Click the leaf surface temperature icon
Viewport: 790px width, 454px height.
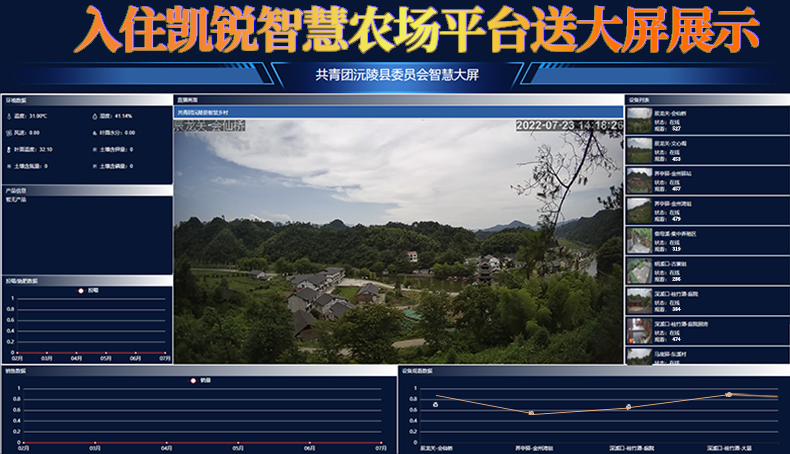click(x=9, y=149)
